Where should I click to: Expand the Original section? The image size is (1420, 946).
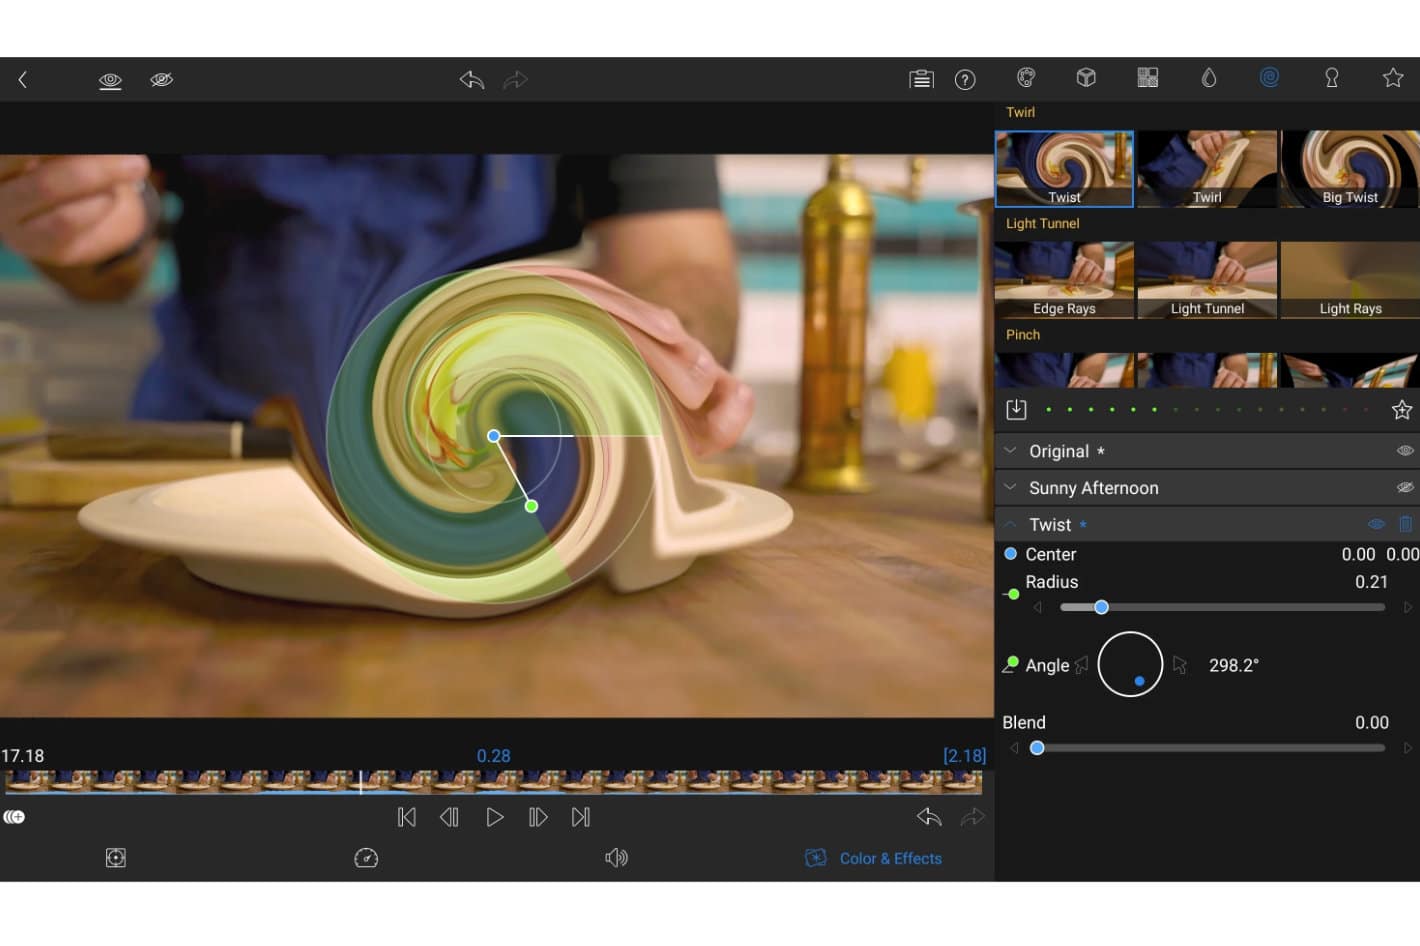pos(1010,450)
